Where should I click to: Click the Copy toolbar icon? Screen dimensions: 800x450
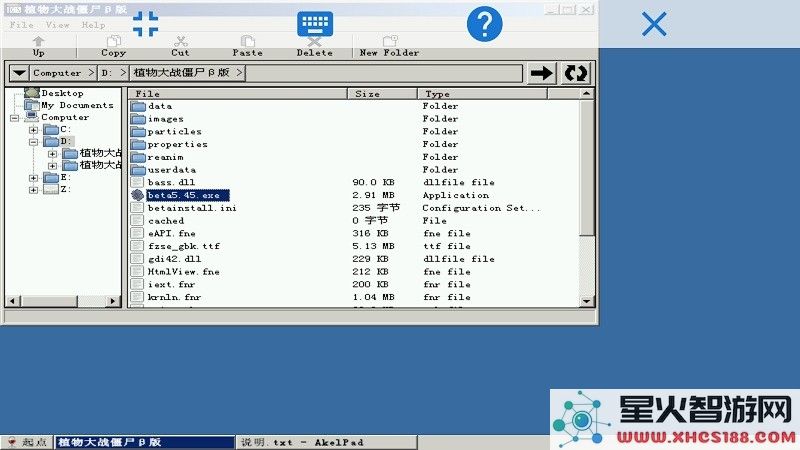tap(113, 42)
